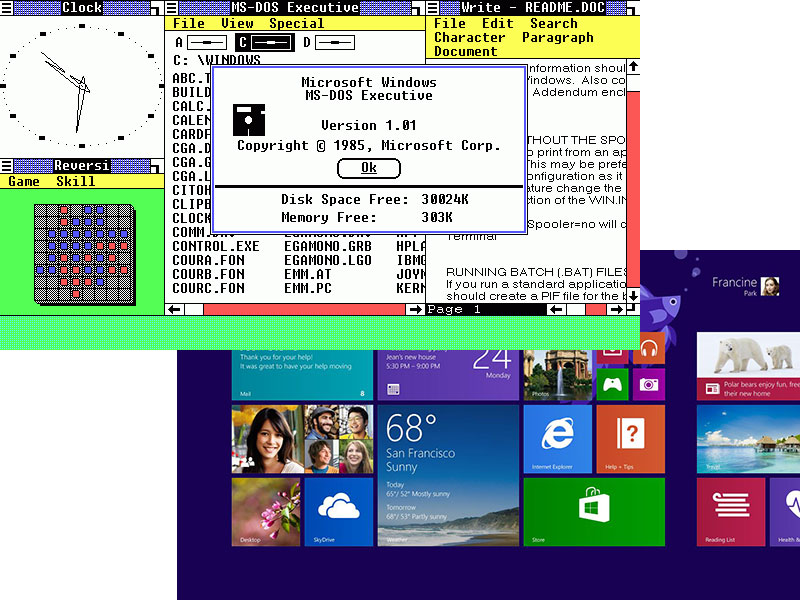Open the Weather tile for San Francisco
800x600 pixels.
[448, 476]
